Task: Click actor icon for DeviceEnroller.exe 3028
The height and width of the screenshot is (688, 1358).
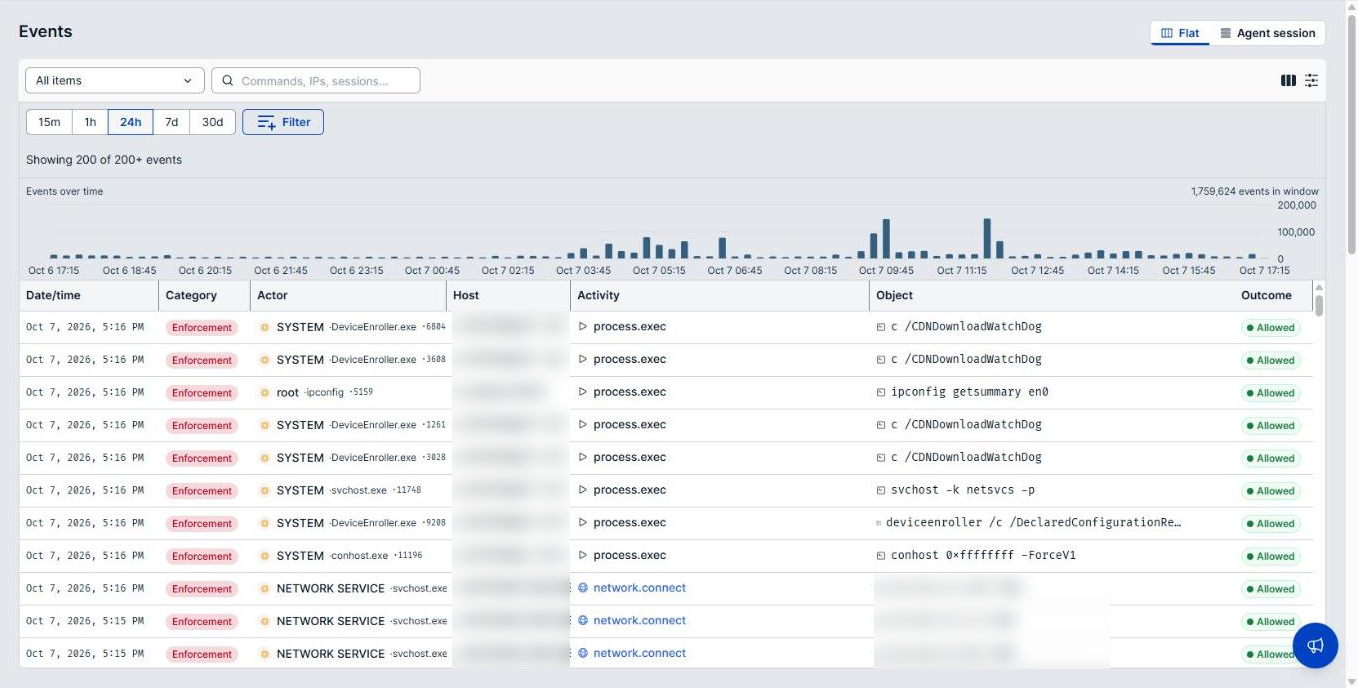Action: click(x=265, y=458)
